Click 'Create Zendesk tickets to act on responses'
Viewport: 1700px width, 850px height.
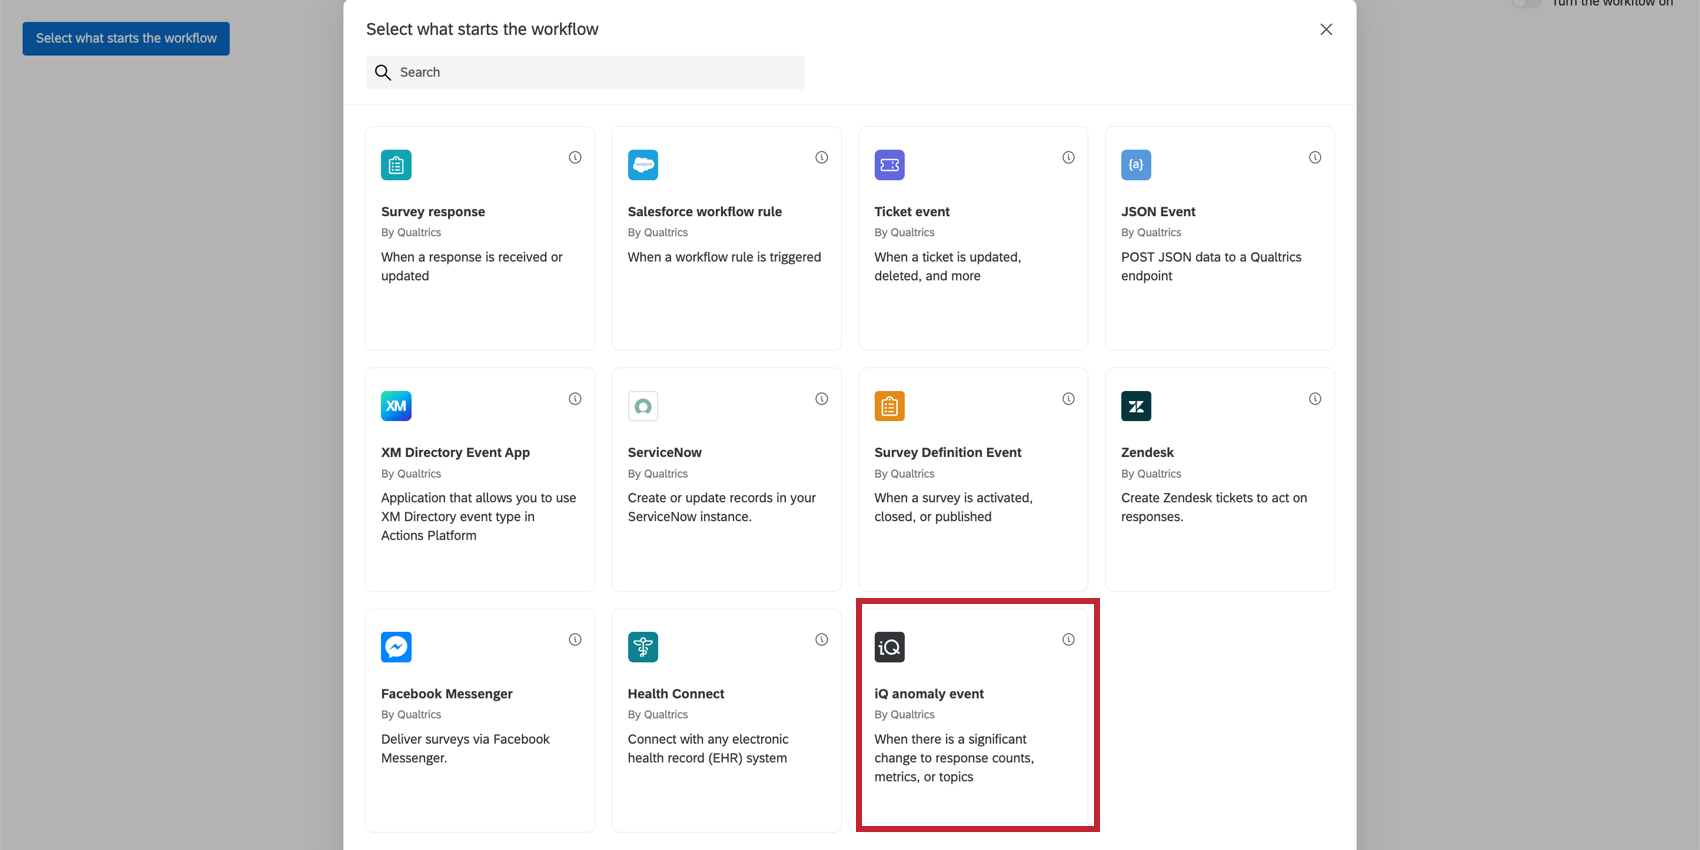click(1214, 508)
